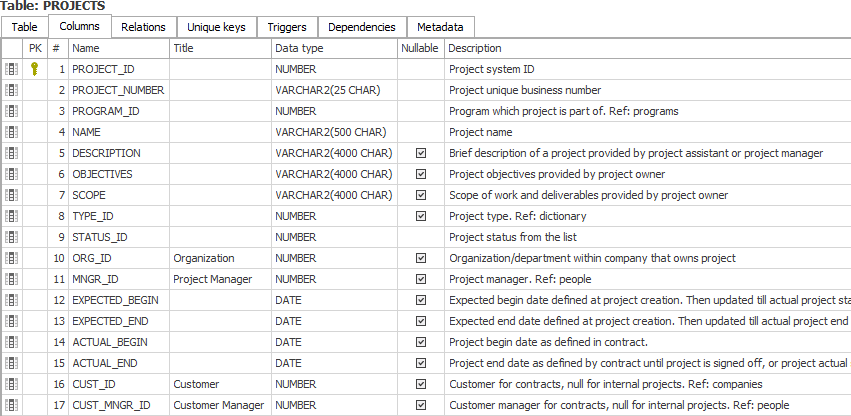
Task: Click the Nullable column header
Action: [420, 48]
